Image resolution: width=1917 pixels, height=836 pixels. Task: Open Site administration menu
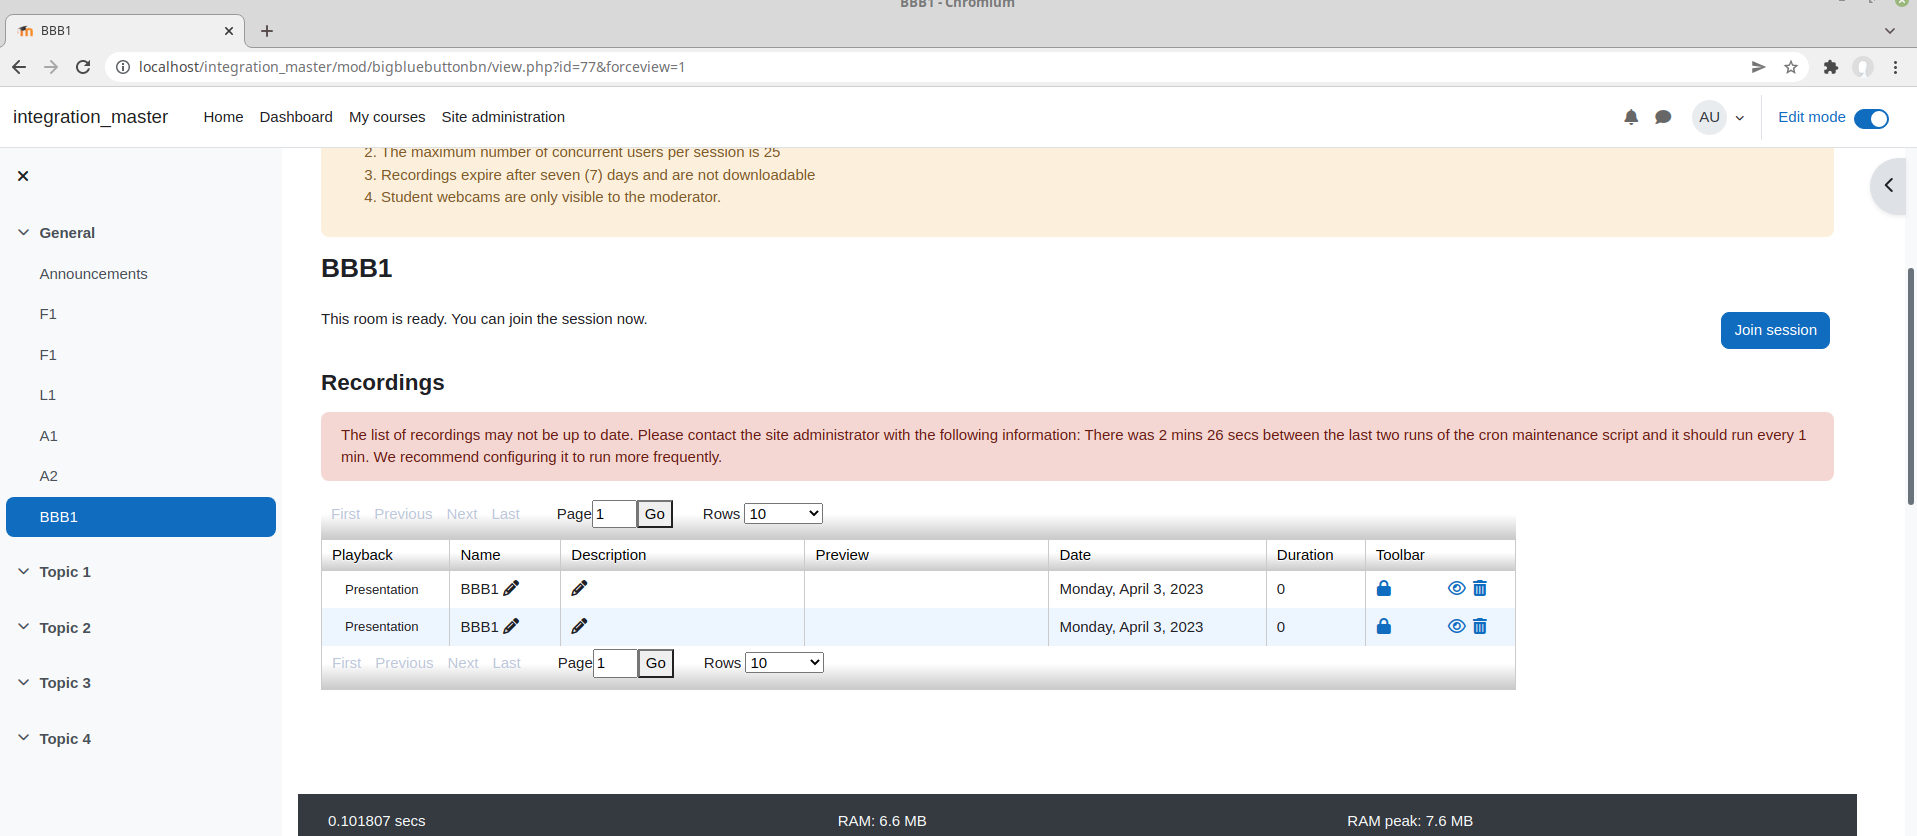click(x=503, y=117)
